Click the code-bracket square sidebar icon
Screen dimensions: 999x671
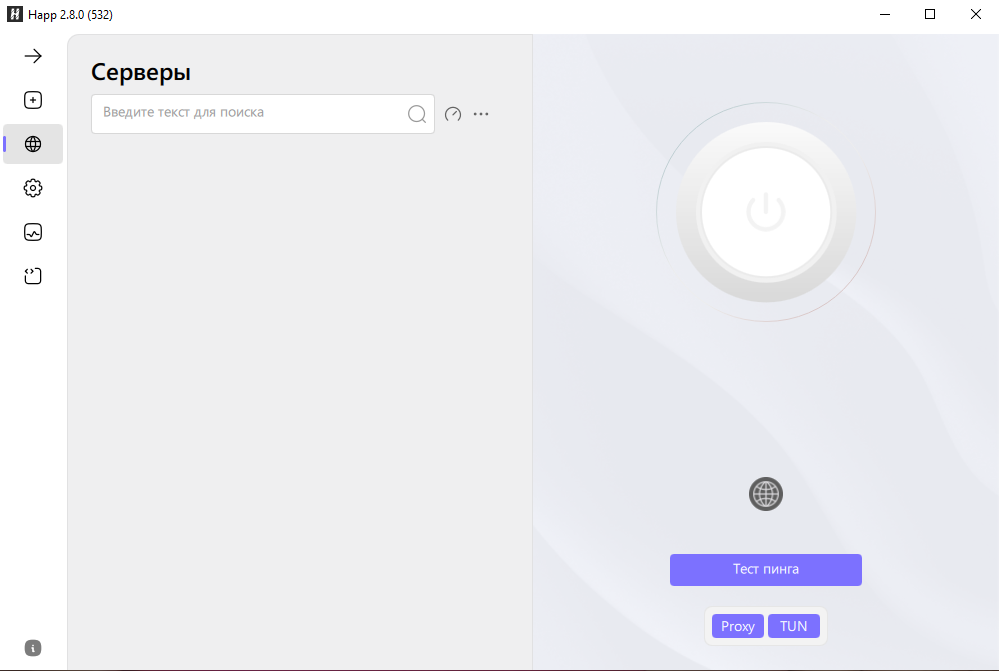pyautogui.click(x=33, y=276)
